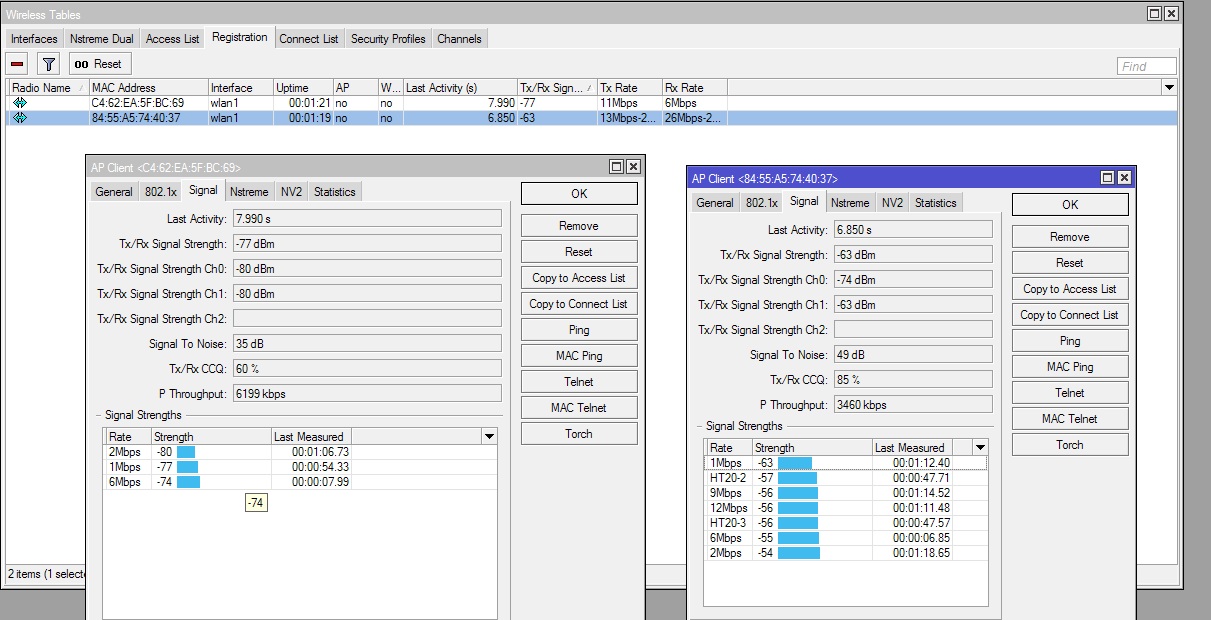Open the Access List tab
Viewport: 1211px width, 620px height.
click(x=172, y=39)
